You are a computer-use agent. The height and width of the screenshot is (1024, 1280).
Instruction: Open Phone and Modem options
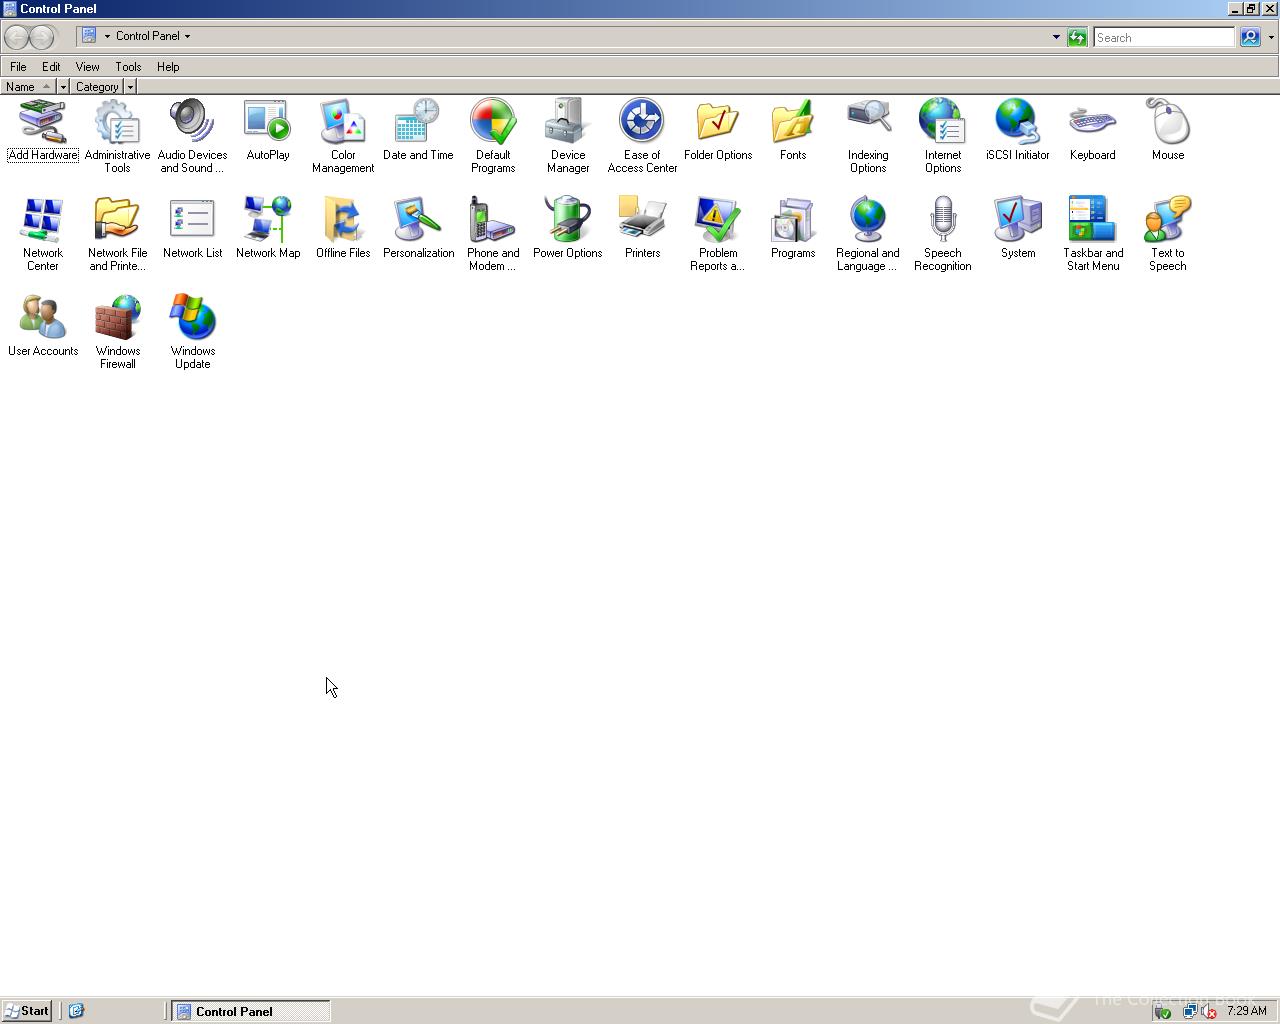[x=493, y=234]
